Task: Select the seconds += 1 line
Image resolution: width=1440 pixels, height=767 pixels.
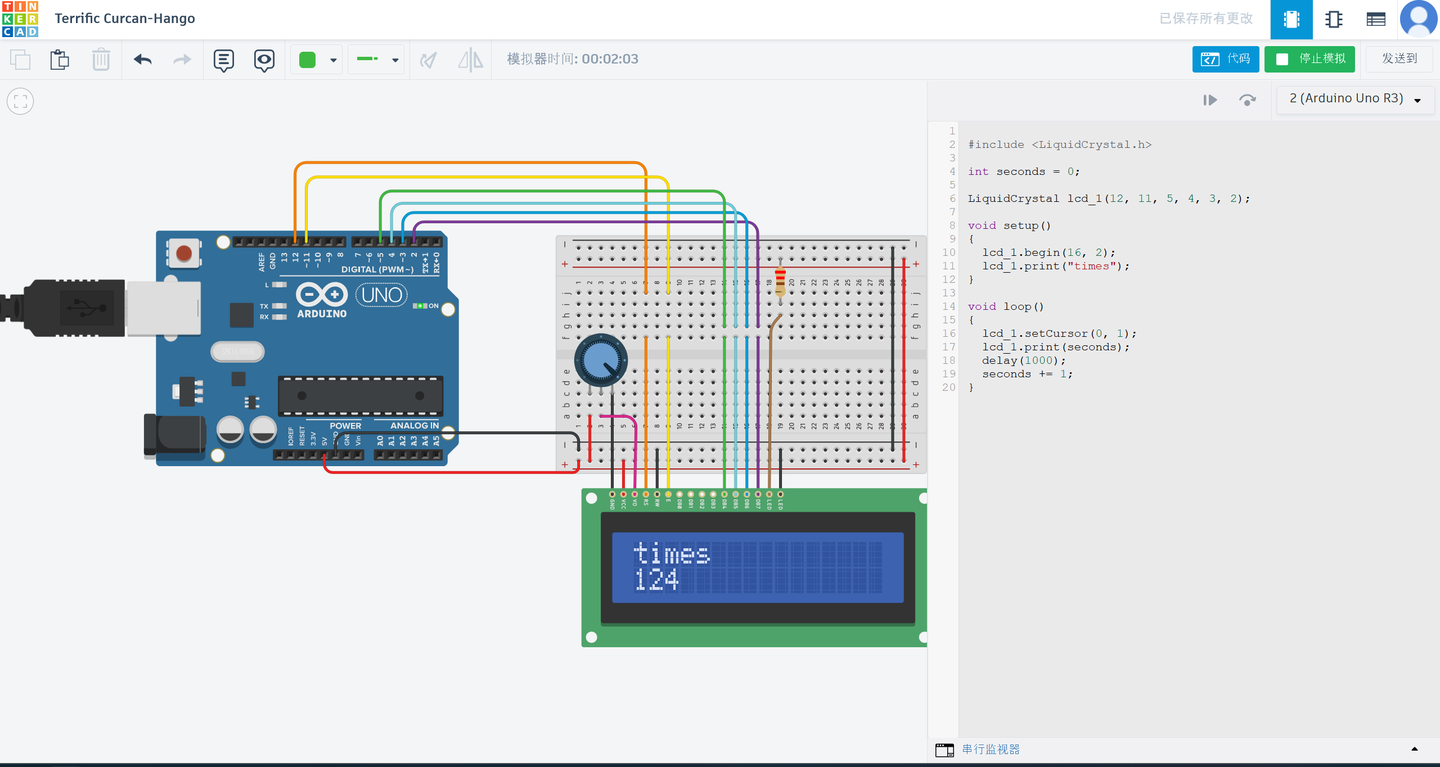Action: pyautogui.click(x=1027, y=375)
